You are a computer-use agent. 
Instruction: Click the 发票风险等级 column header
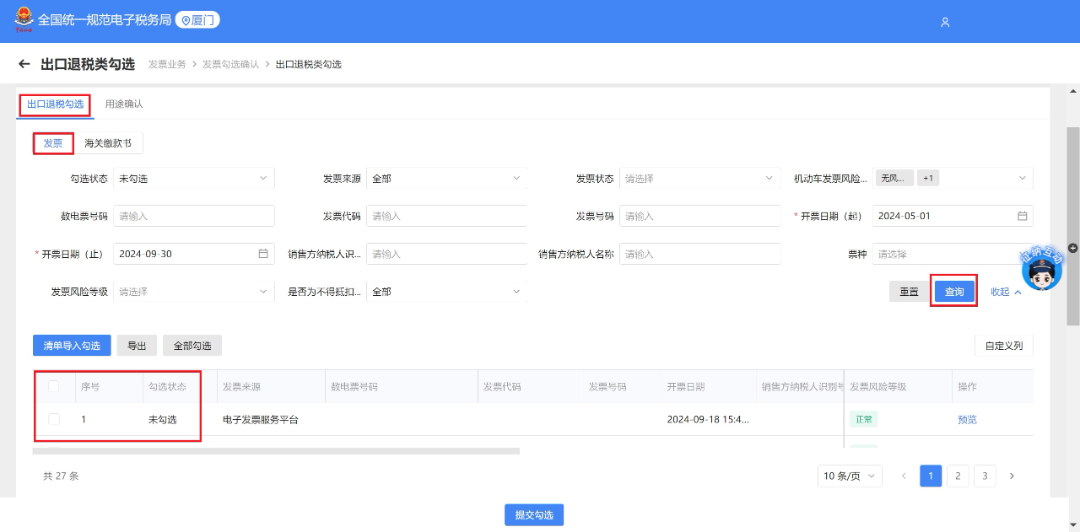[878, 387]
